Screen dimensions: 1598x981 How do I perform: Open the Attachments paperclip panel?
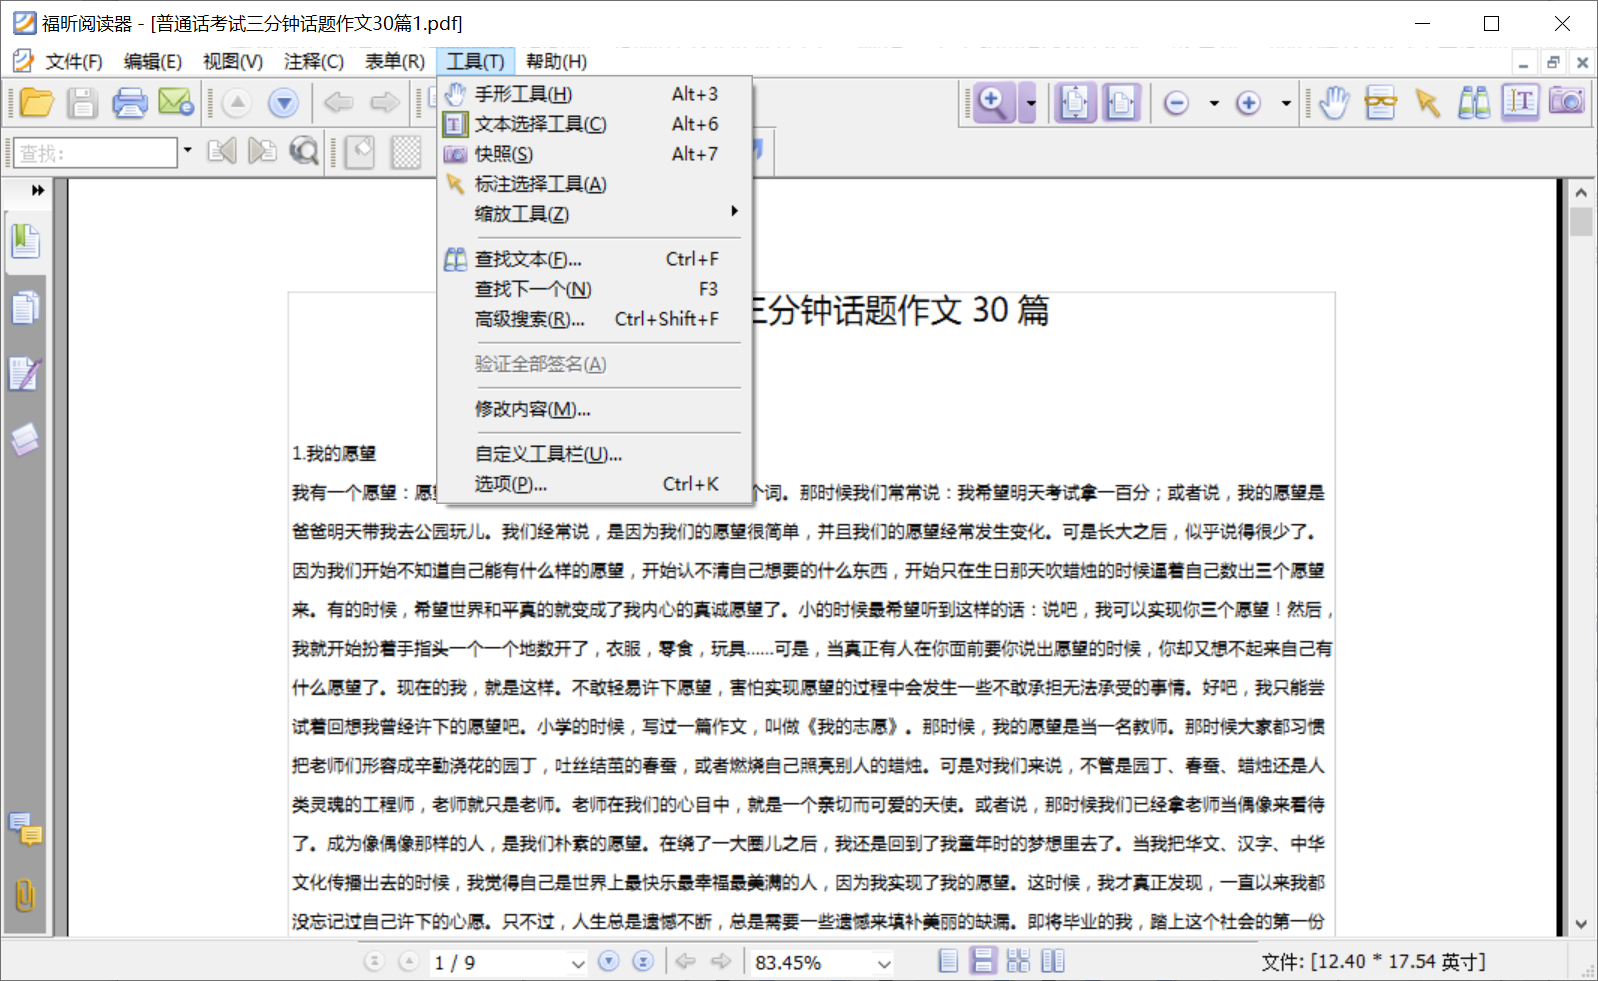coord(25,895)
